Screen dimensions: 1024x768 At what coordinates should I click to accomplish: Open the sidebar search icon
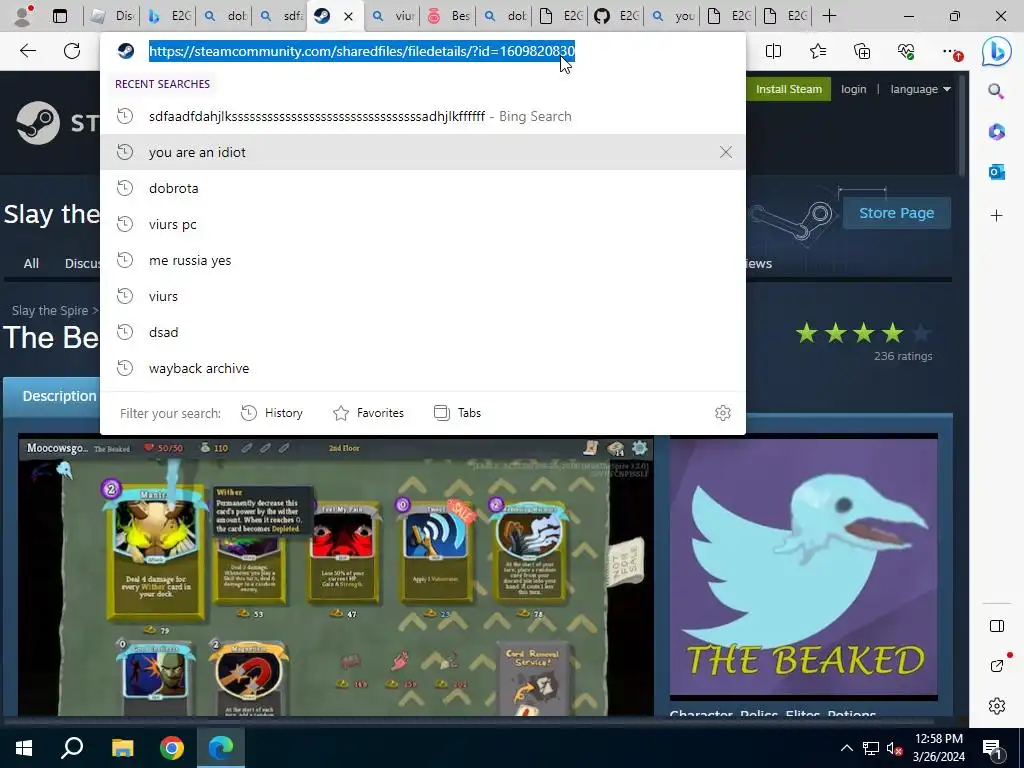pyautogui.click(x=996, y=91)
